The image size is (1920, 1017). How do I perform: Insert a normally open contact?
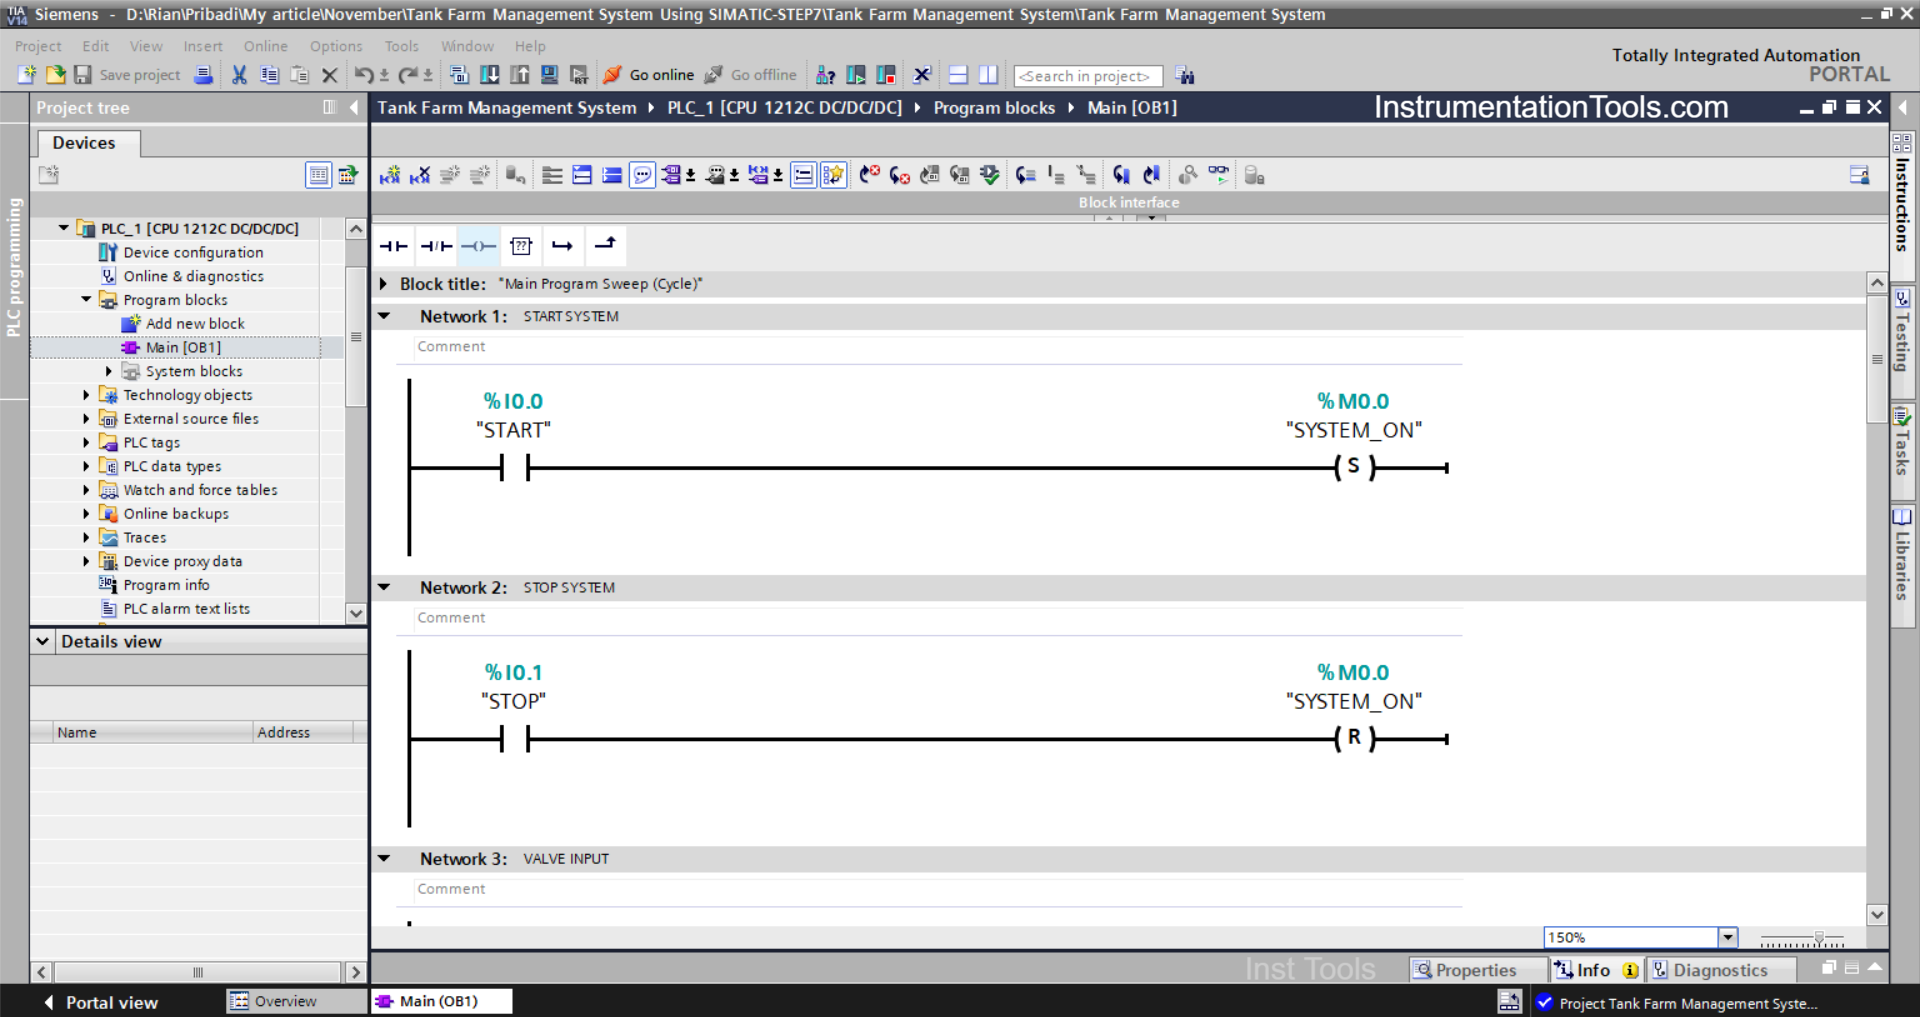point(393,245)
